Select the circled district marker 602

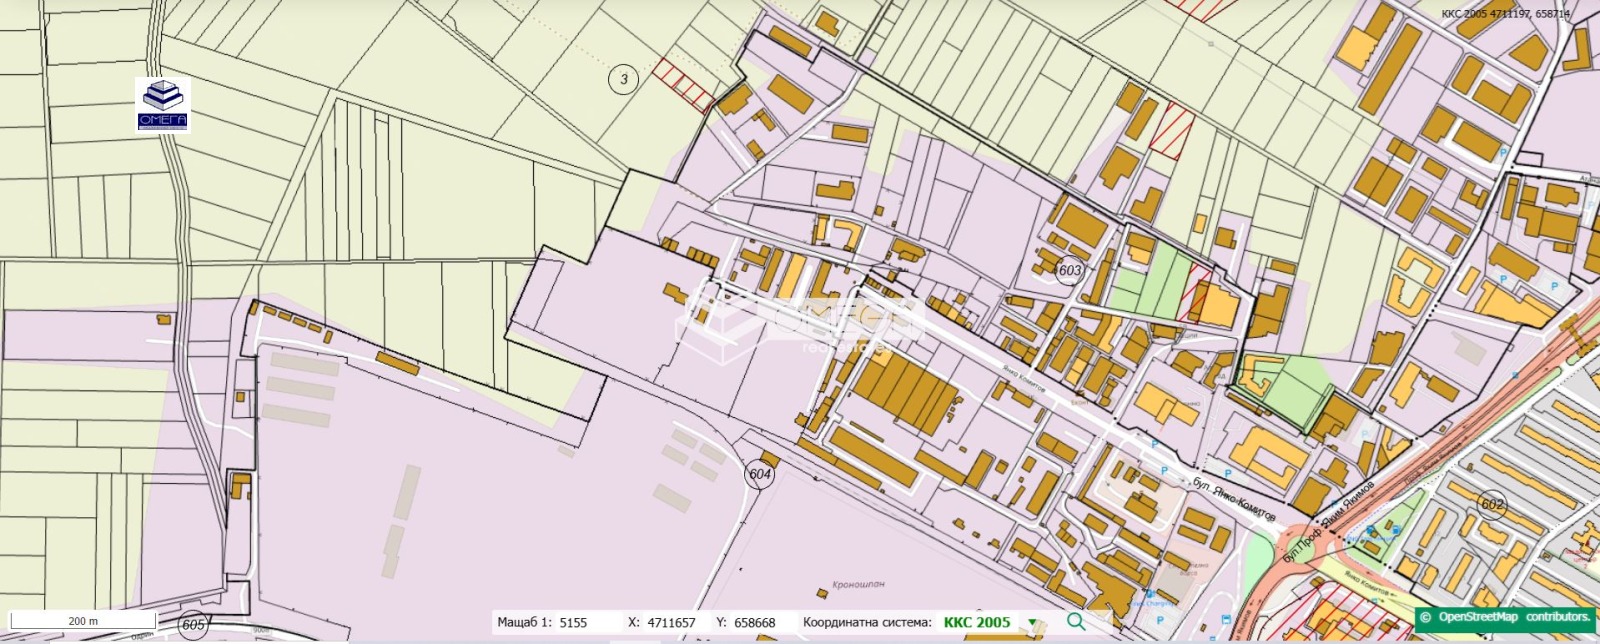(1492, 505)
